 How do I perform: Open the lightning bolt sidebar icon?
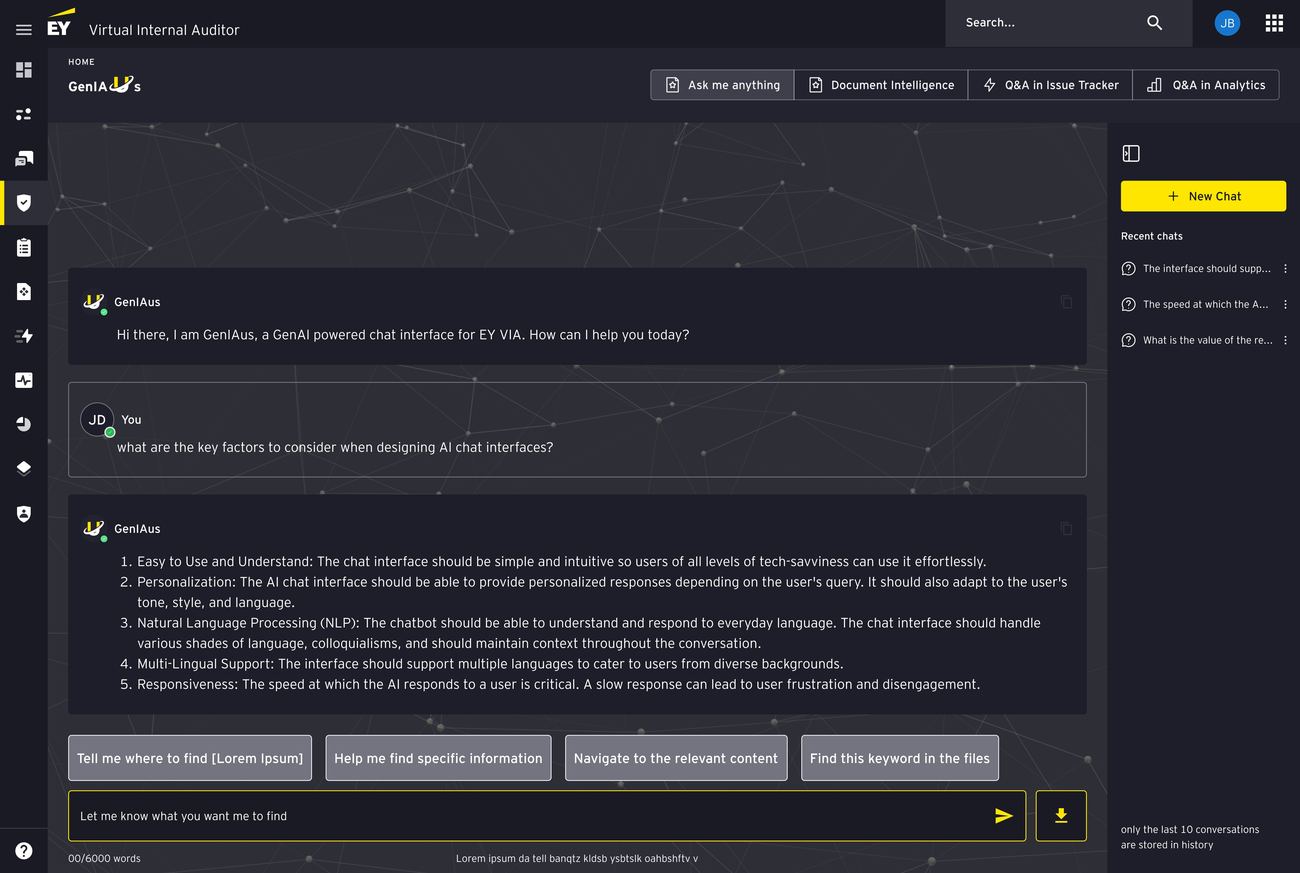[24, 336]
